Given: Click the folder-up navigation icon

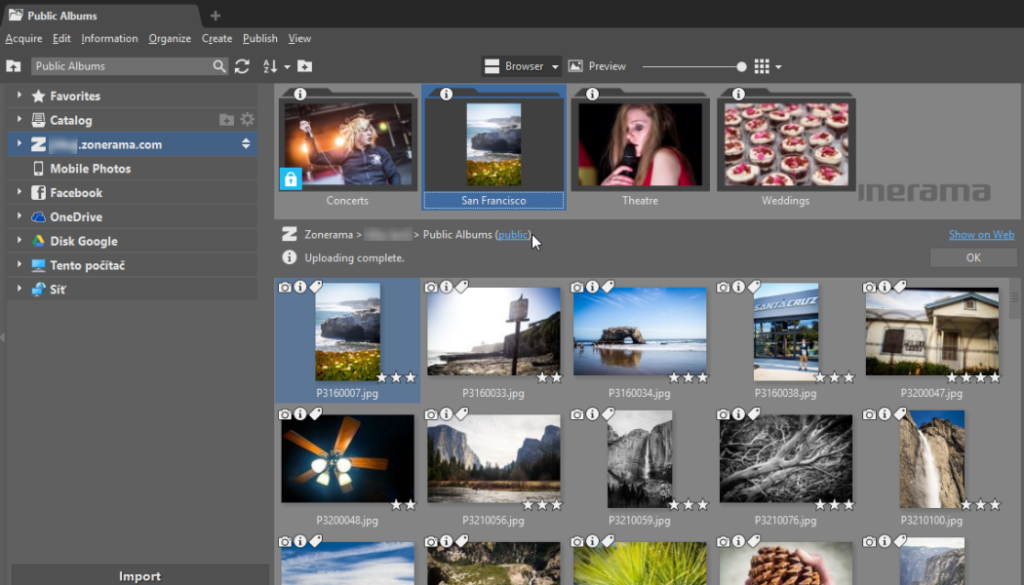Looking at the screenshot, I should (x=13, y=66).
